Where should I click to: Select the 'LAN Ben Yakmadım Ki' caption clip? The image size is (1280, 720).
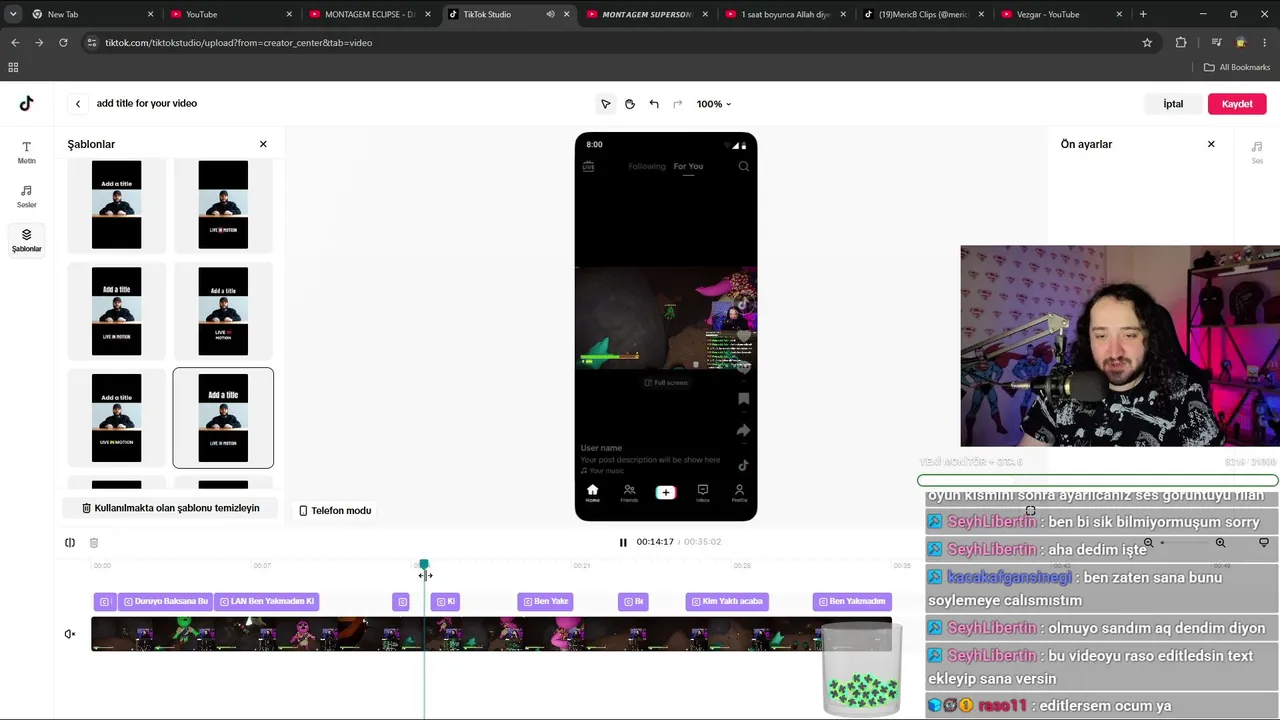[267, 601]
